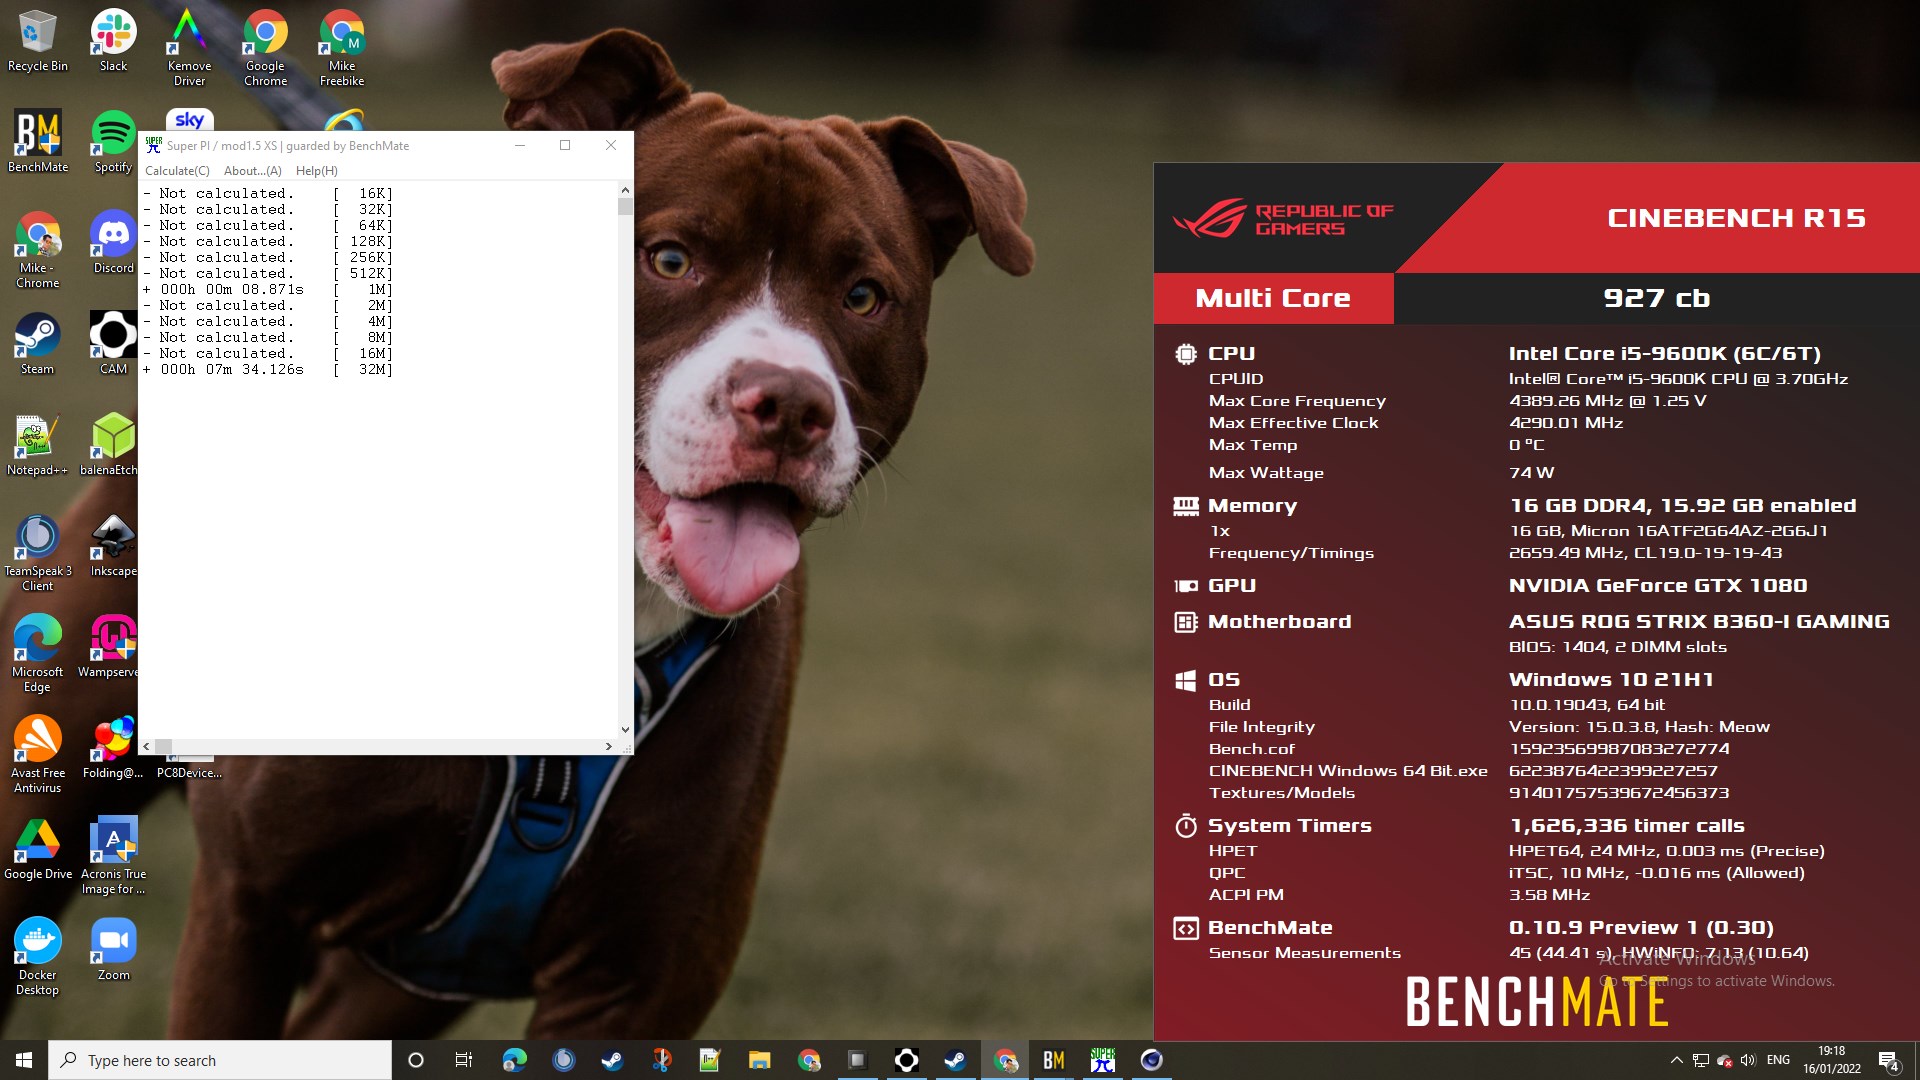Viewport: 1920px width, 1080px height.
Task: Click the Super PI scroll down arrow
Action: tap(625, 730)
